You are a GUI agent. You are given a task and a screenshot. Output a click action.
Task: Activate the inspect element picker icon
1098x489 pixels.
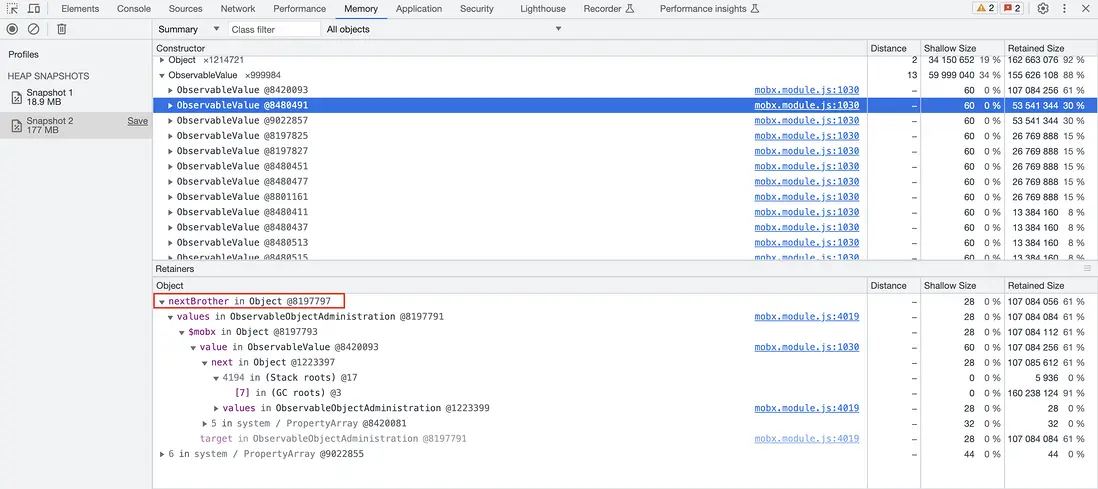(x=12, y=9)
